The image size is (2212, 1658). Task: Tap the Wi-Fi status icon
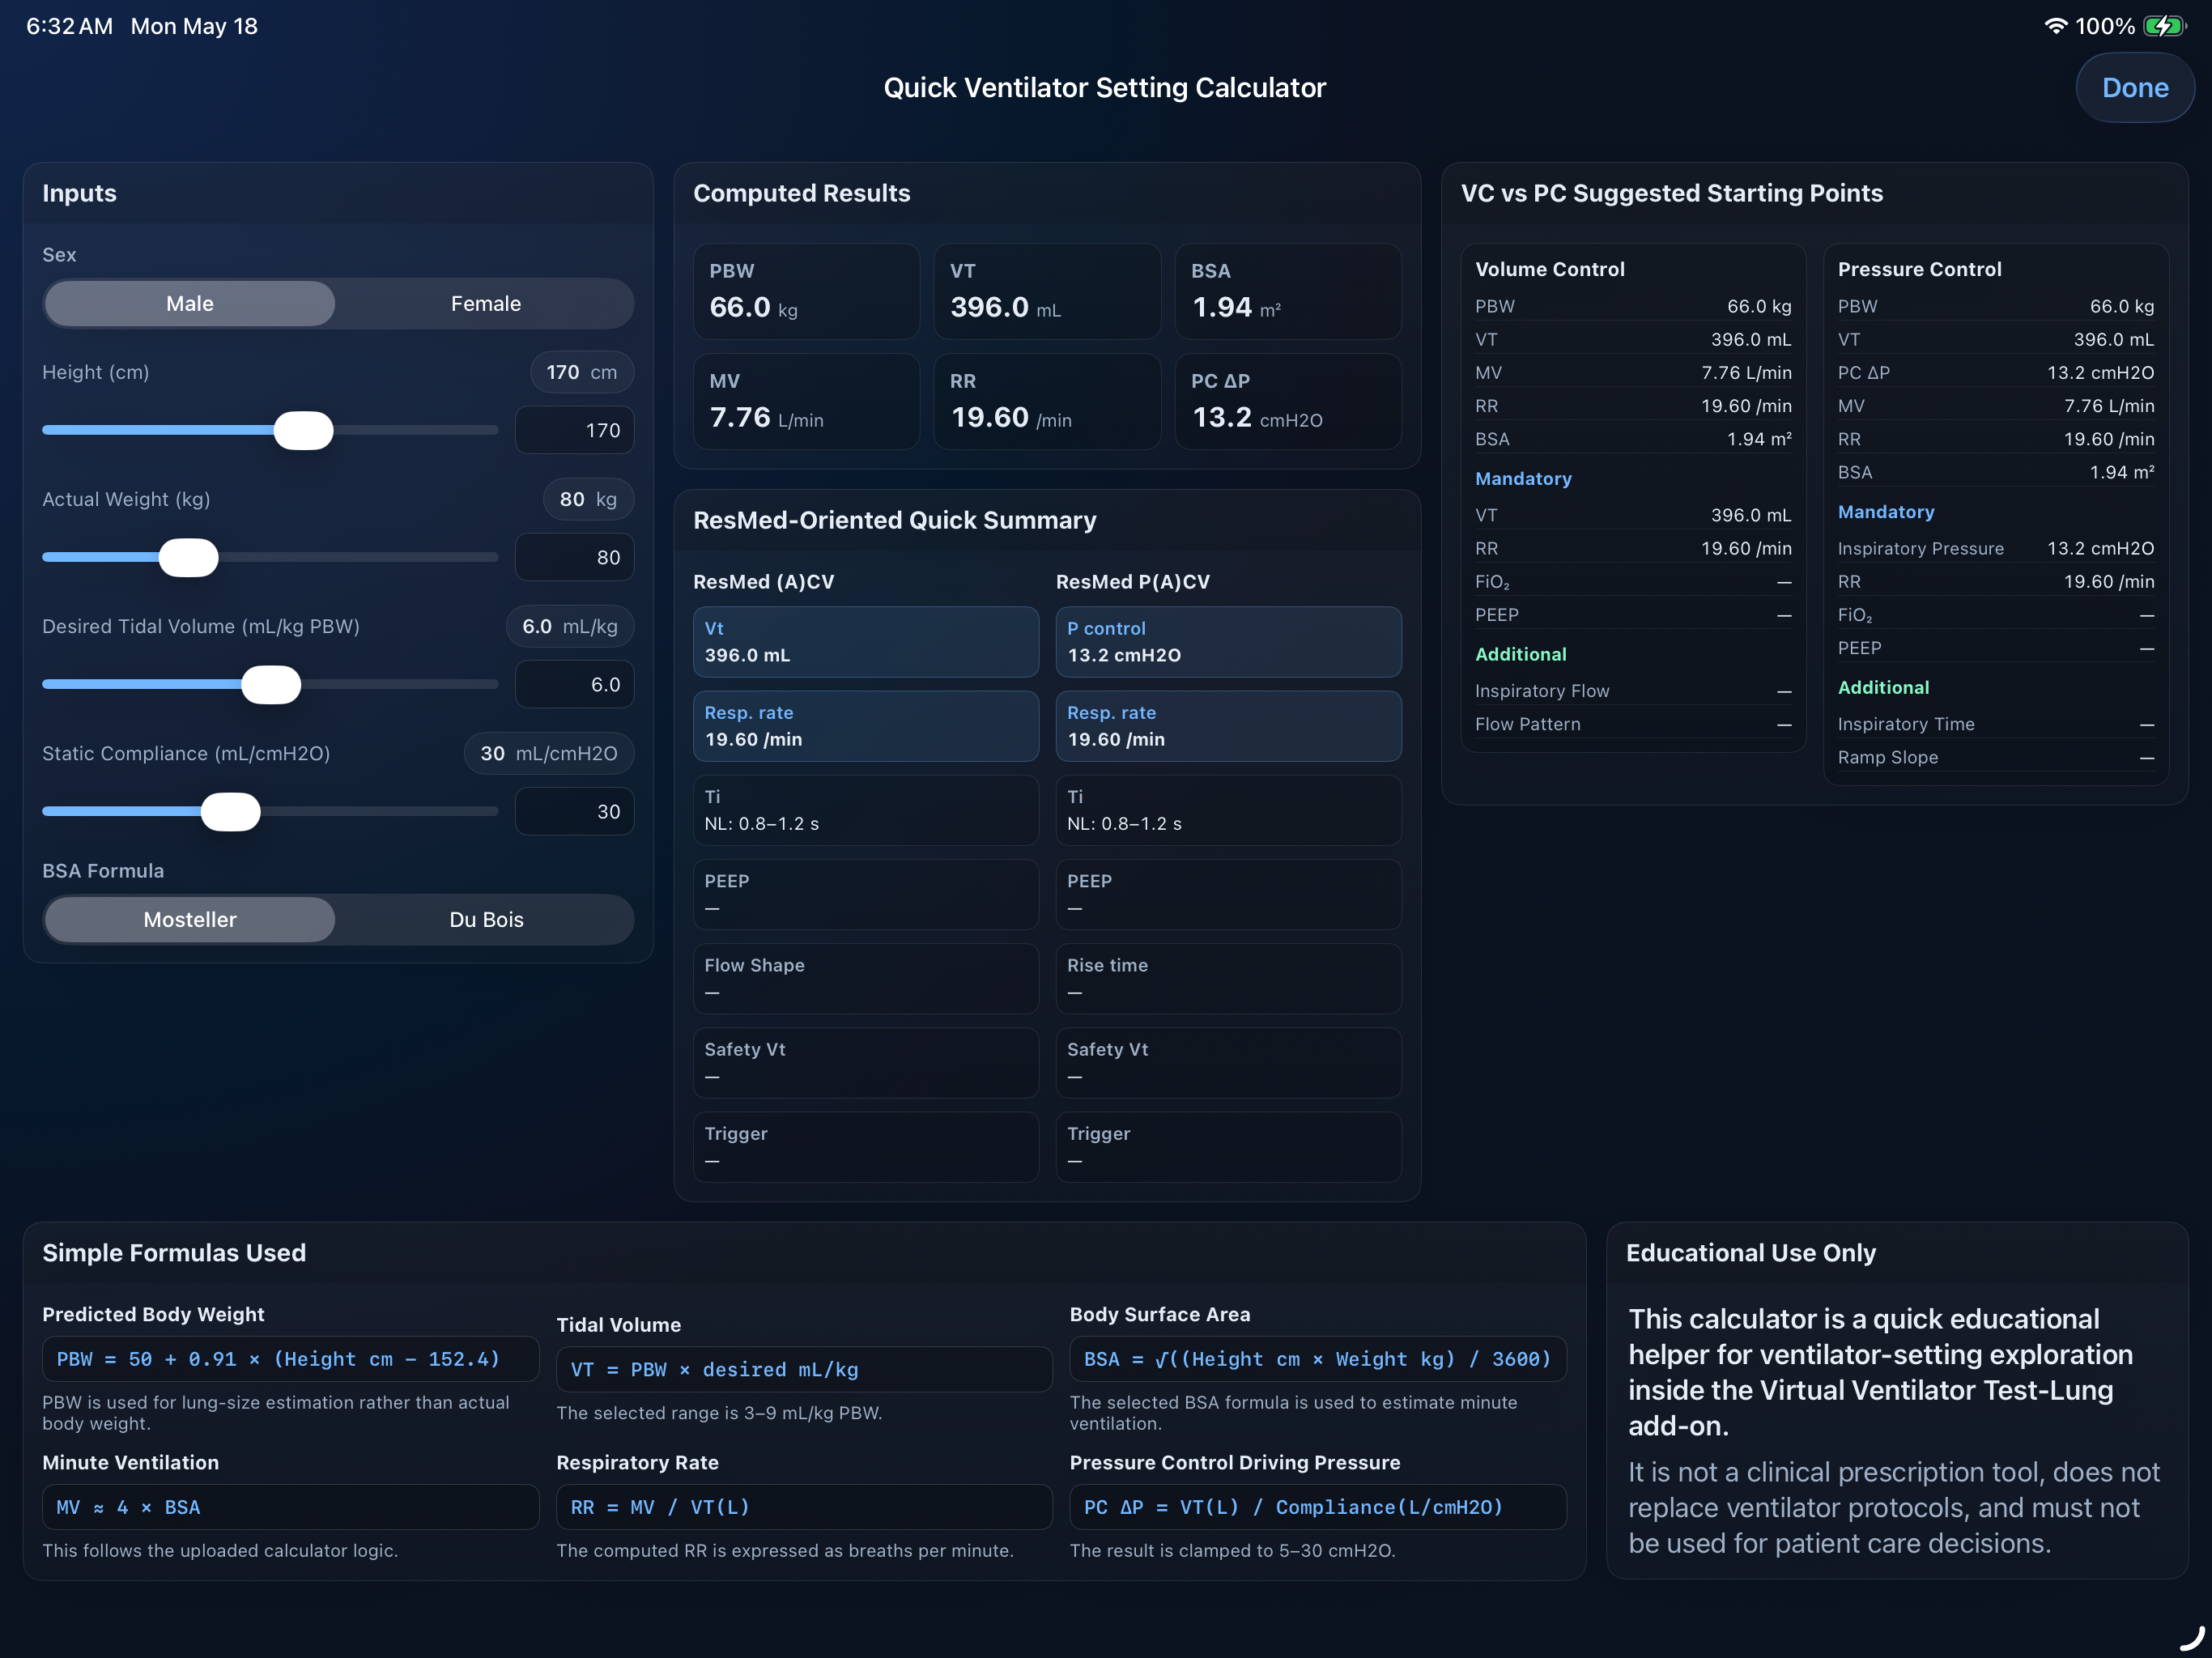pyautogui.click(x=2055, y=26)
